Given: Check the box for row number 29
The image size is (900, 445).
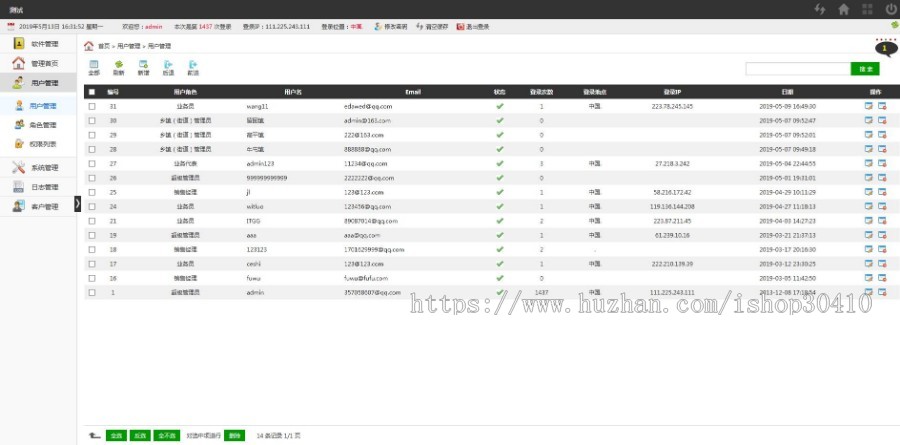Looking at the screenshot, I should coord(92,135).
